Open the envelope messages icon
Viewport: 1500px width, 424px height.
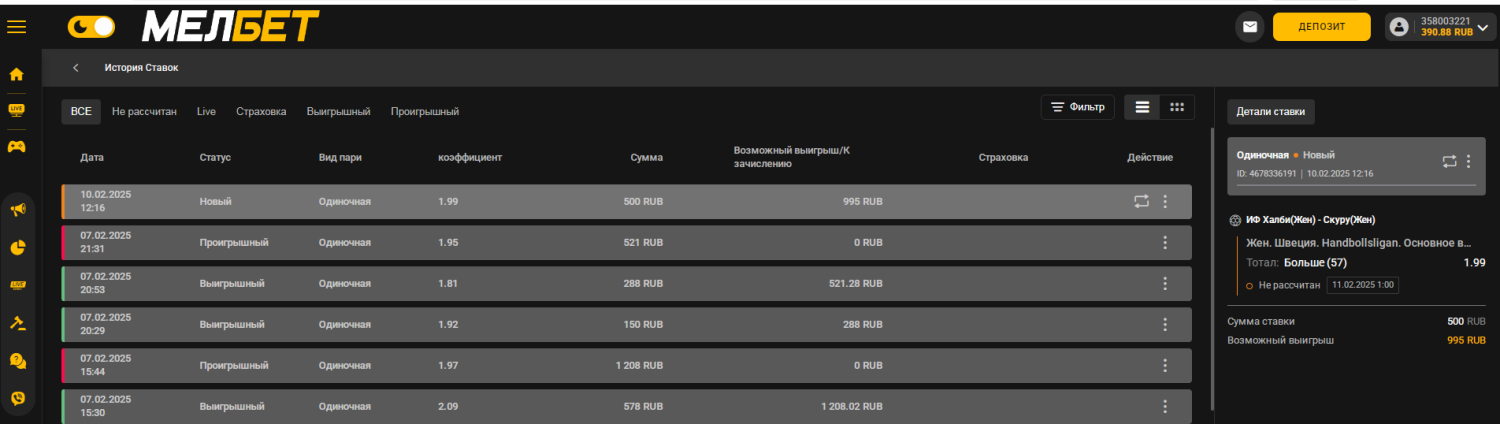1250,27
